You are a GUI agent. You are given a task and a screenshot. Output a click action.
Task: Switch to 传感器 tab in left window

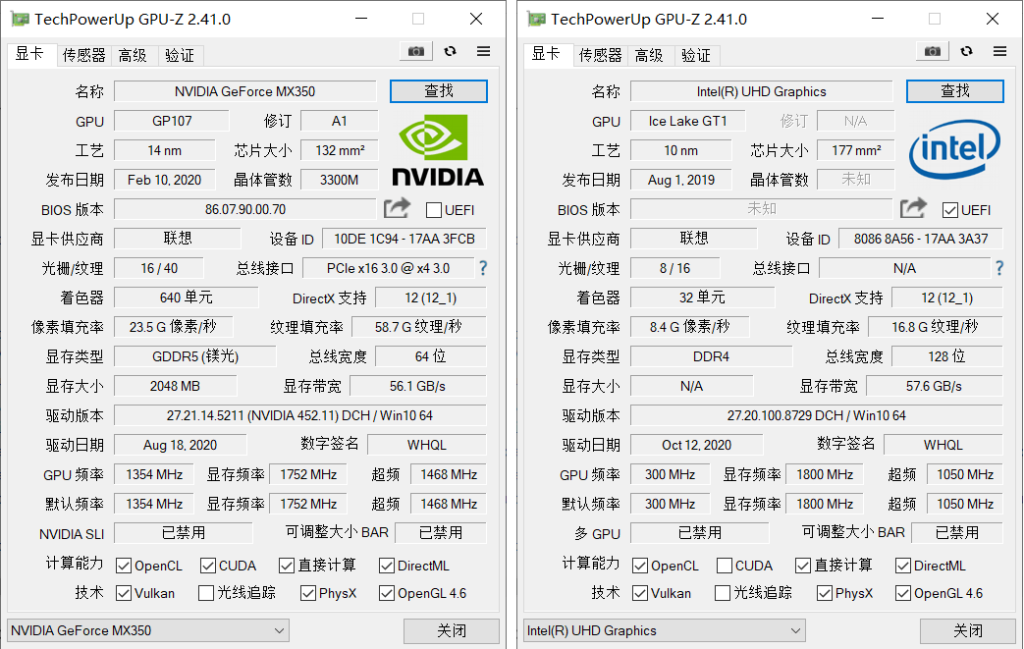coord(84,55)
